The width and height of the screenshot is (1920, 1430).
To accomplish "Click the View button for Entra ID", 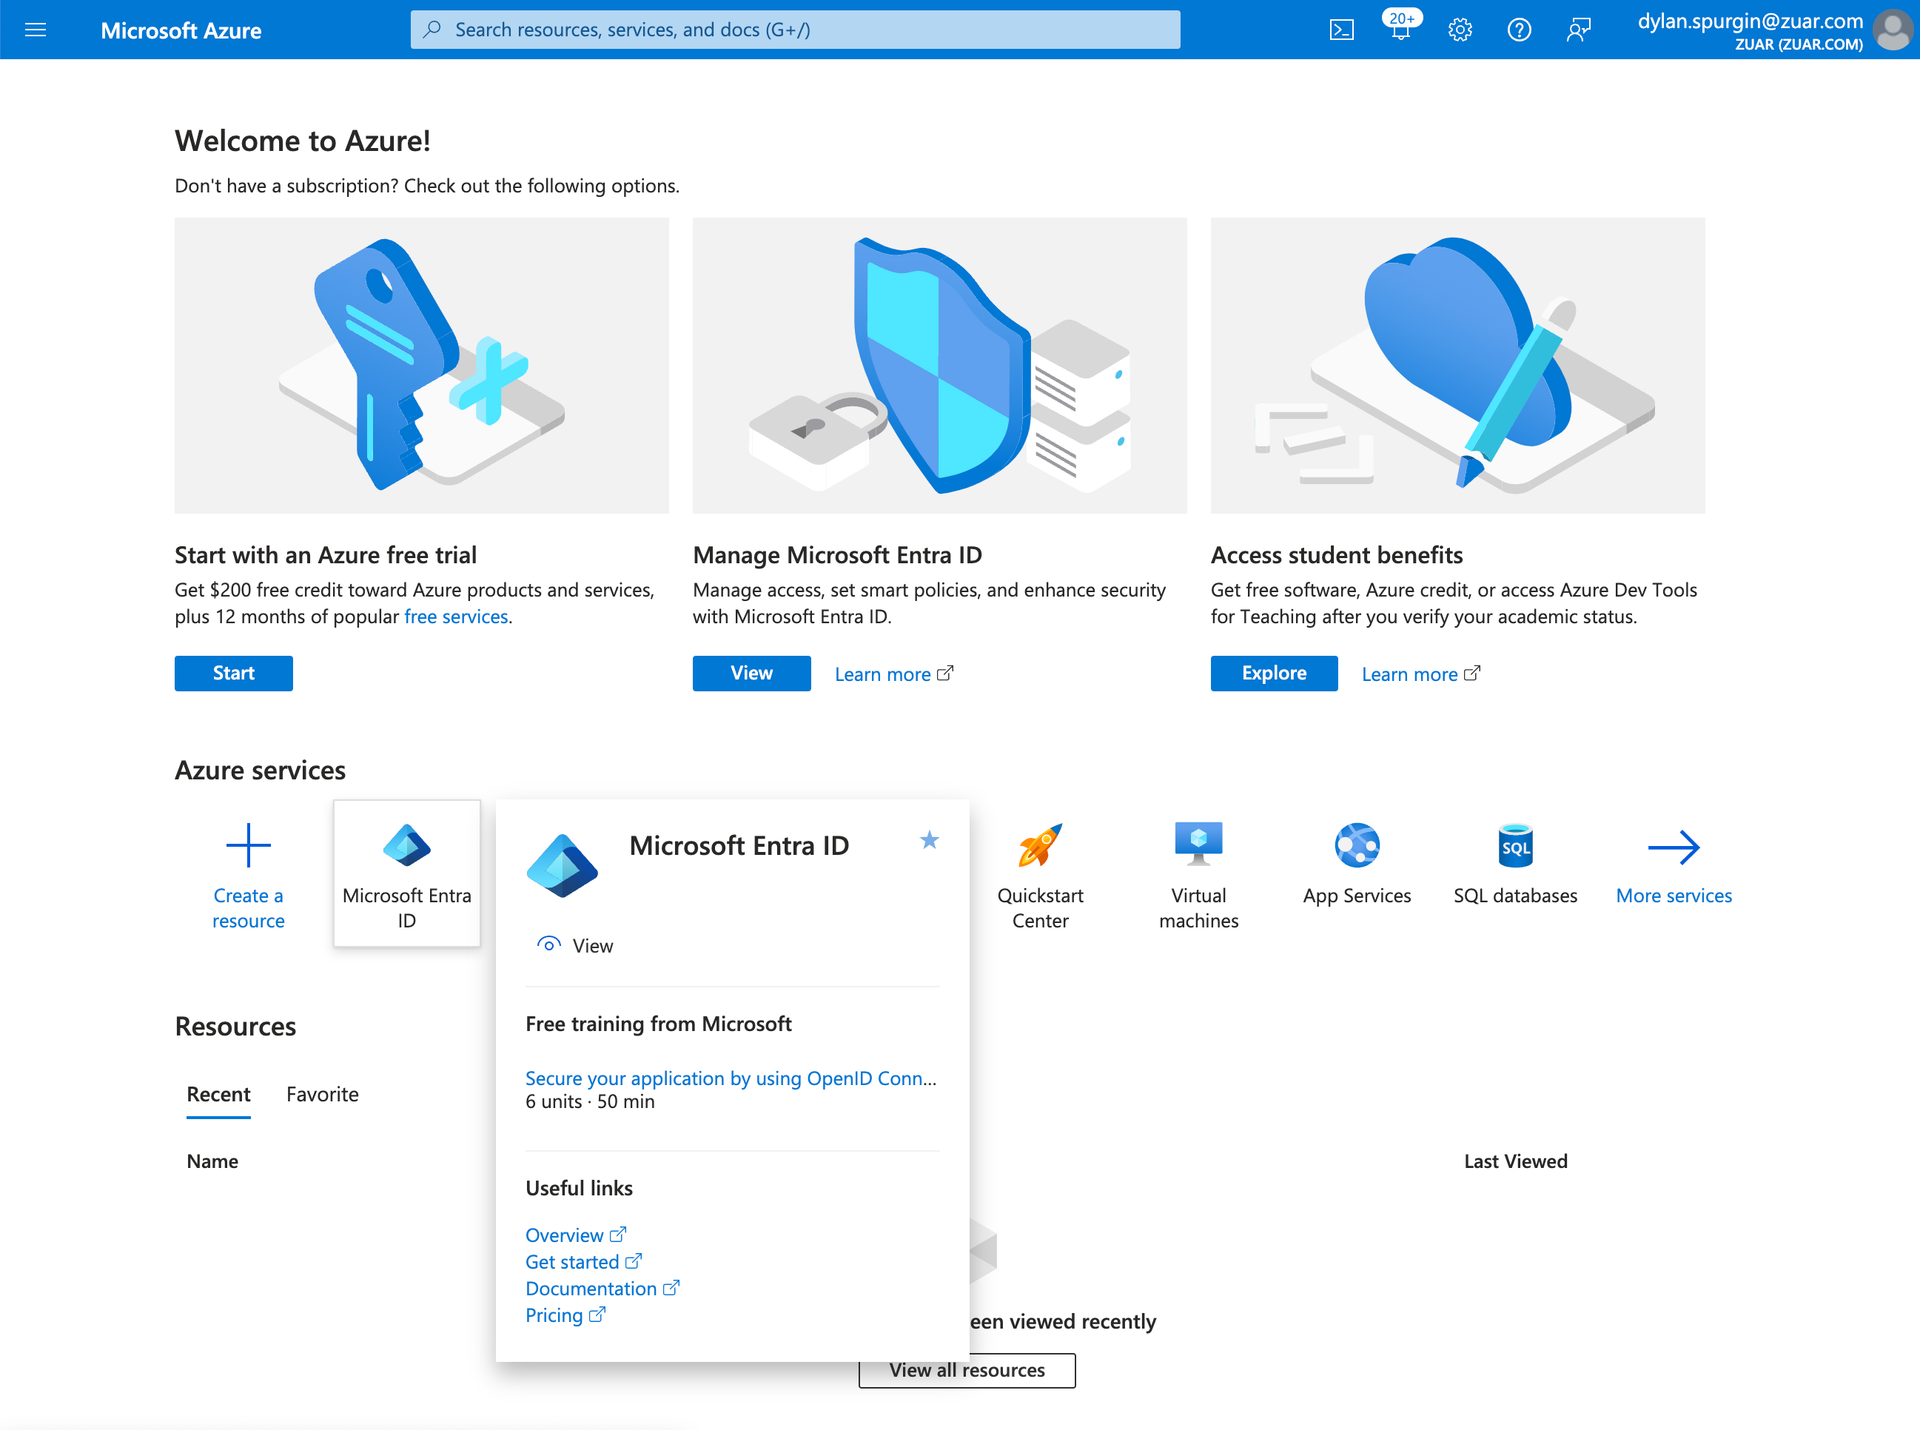I will click(752, 673).
